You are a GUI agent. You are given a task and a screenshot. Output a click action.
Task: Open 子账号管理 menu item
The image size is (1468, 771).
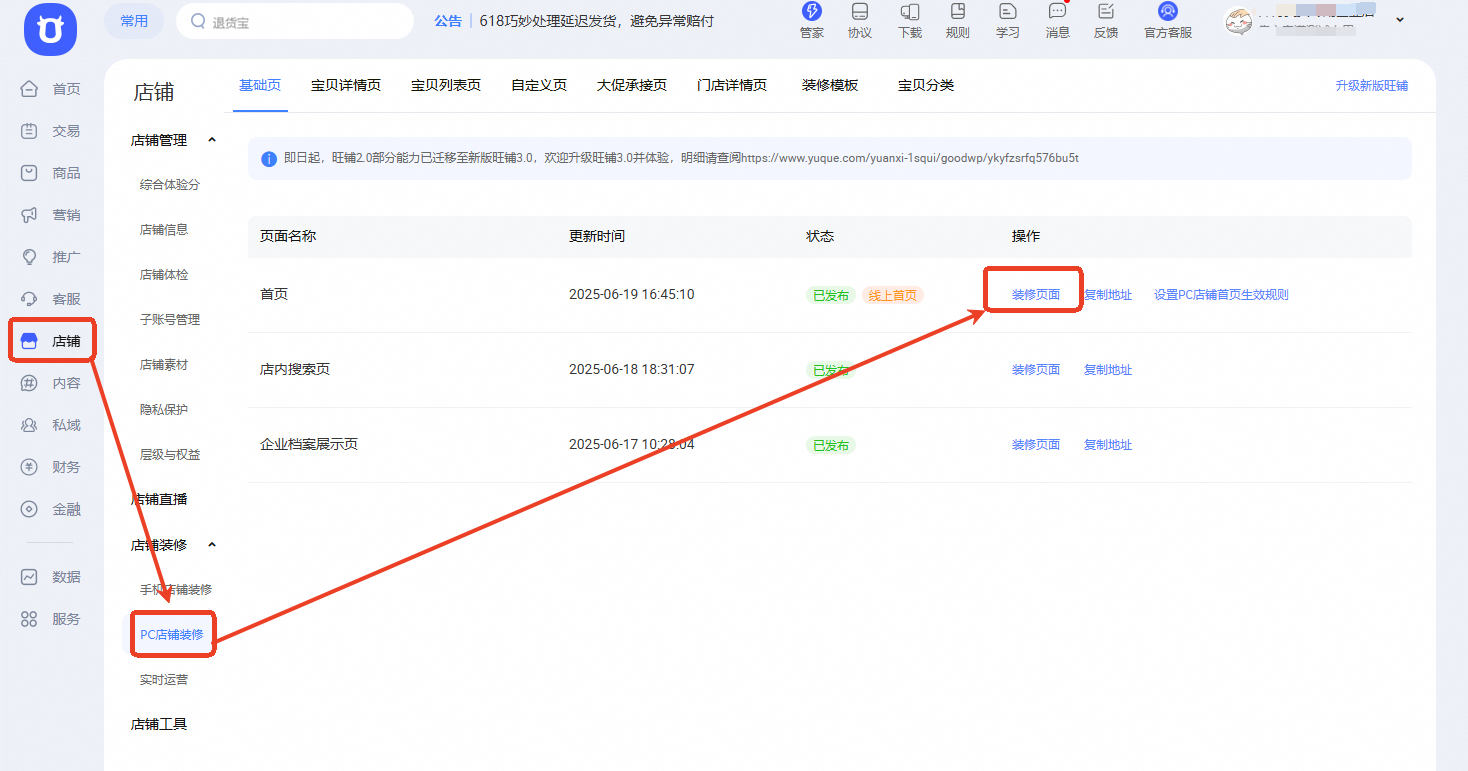(x=170, y=320)
